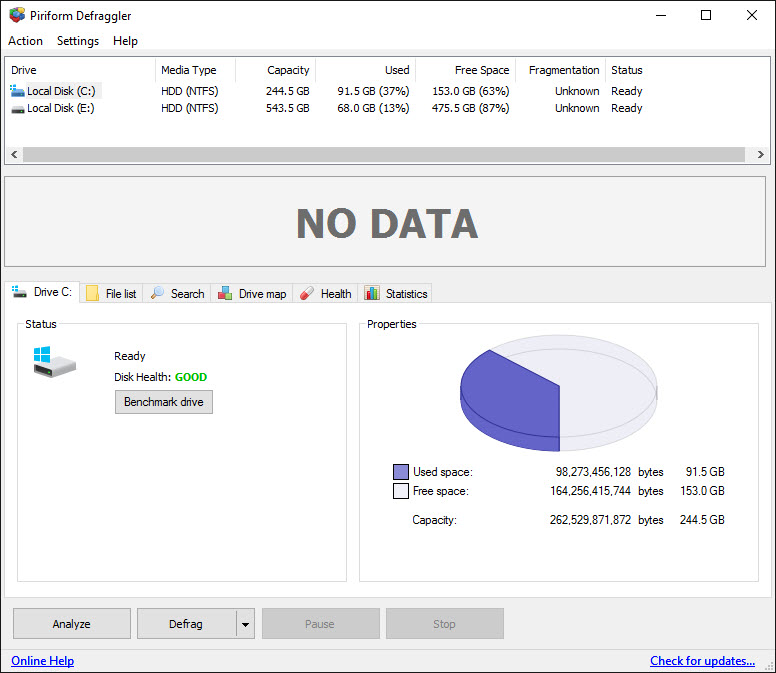Open the Action menu
Image resolution: width=776 pixels, height=673 pixels.
25,41
